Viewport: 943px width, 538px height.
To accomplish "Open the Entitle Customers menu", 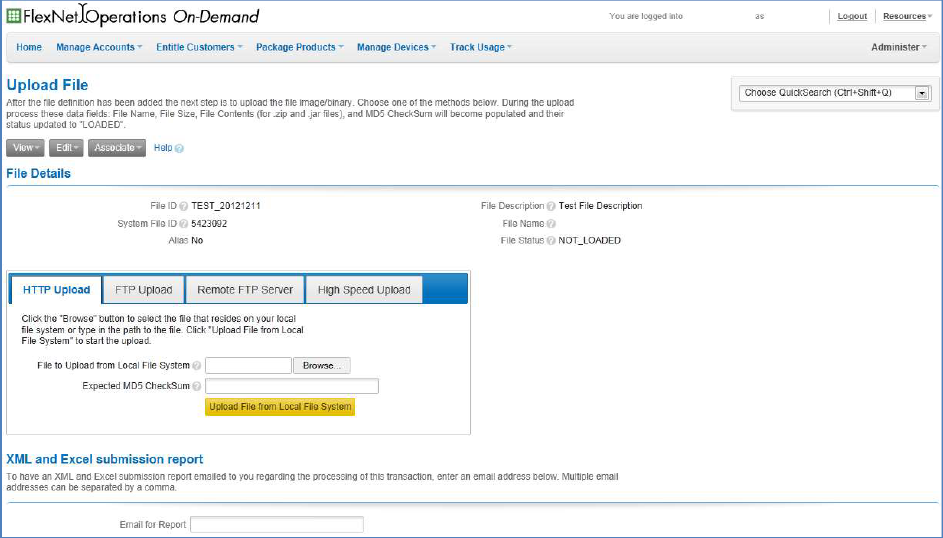I will (x=199, y=47).
